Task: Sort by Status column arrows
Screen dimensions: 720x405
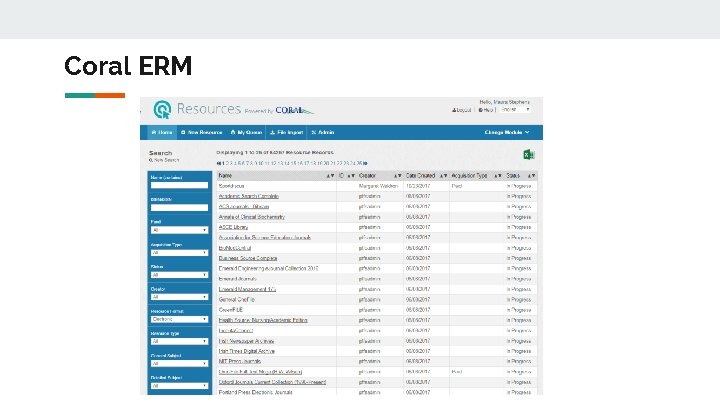Action: [x=531, y=176]
